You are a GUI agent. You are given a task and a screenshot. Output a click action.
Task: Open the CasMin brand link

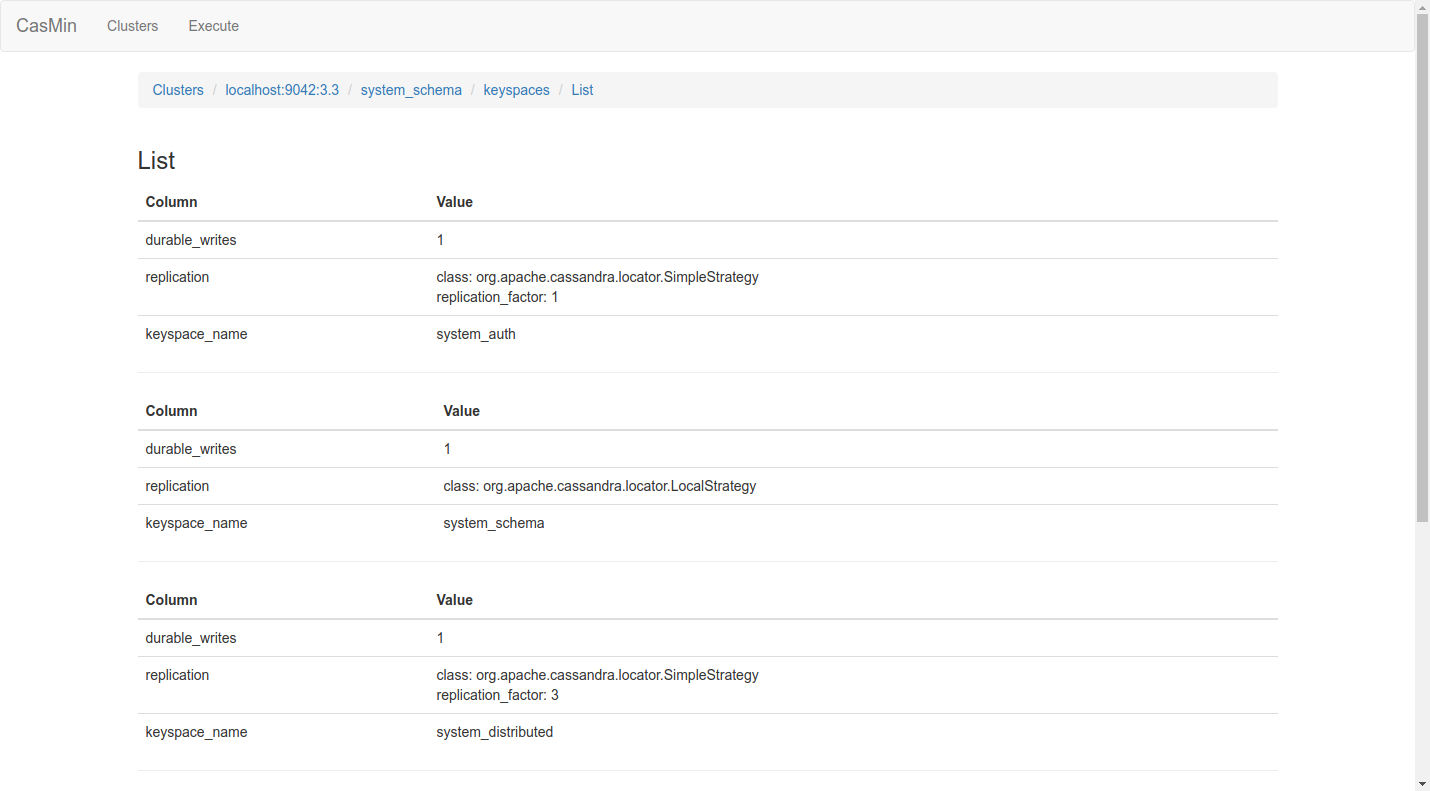tap(46, 26)
